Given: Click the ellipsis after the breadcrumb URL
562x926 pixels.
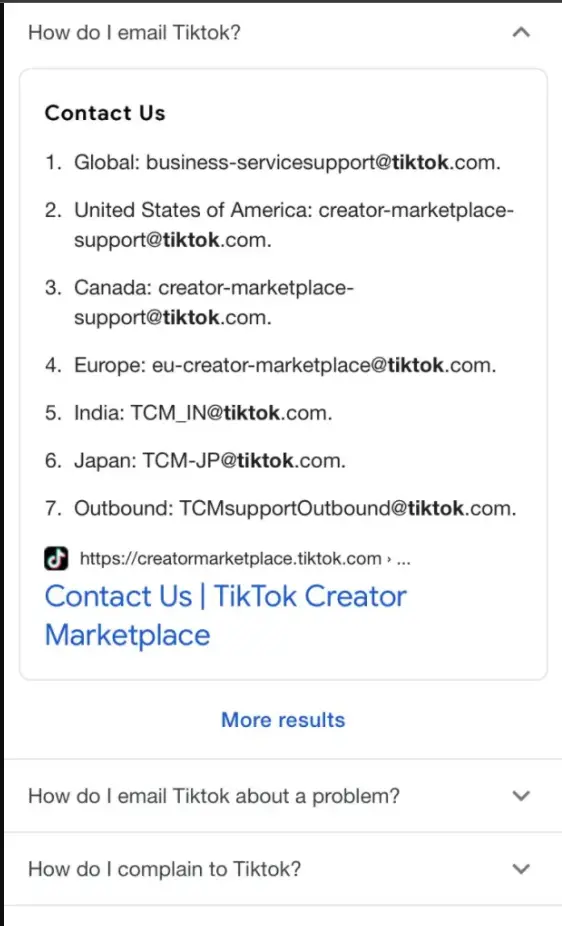Looking at the screenshot, I should pos(403,559).
